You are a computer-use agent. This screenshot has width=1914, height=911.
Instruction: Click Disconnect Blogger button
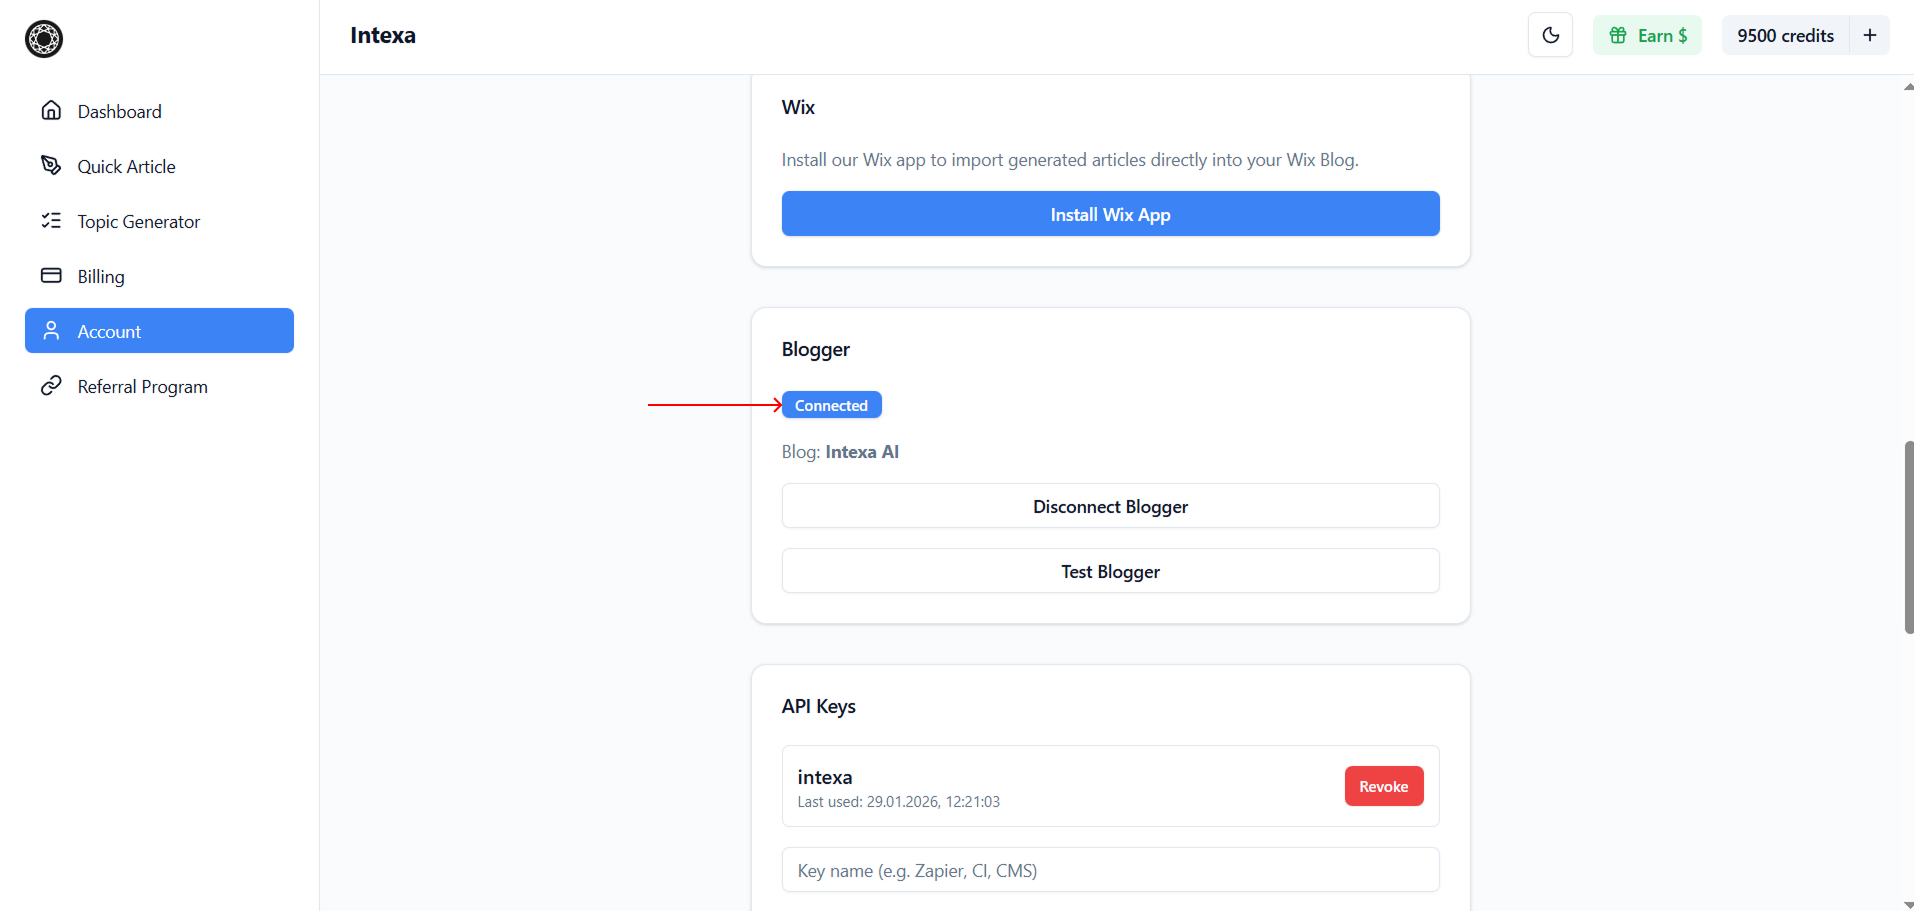pyautogui.click(x=1110, y=506)
